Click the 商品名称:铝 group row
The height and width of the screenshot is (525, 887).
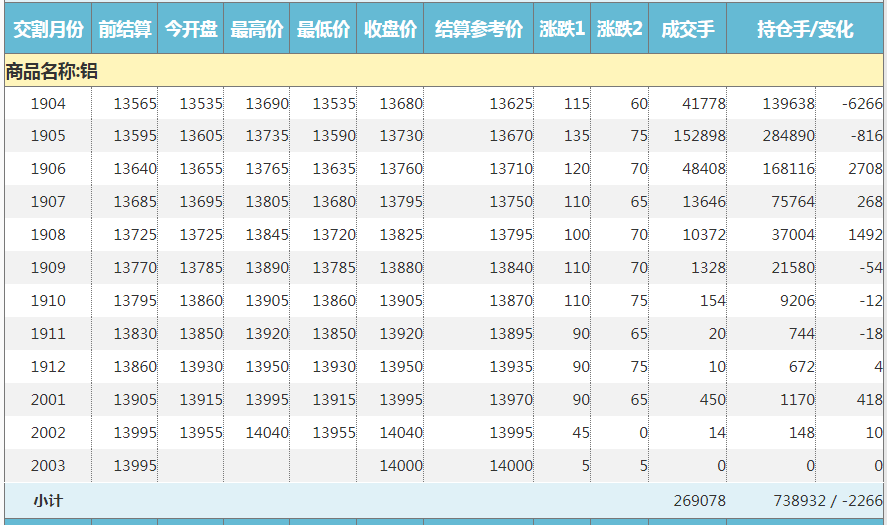click(x=52, y=71)
